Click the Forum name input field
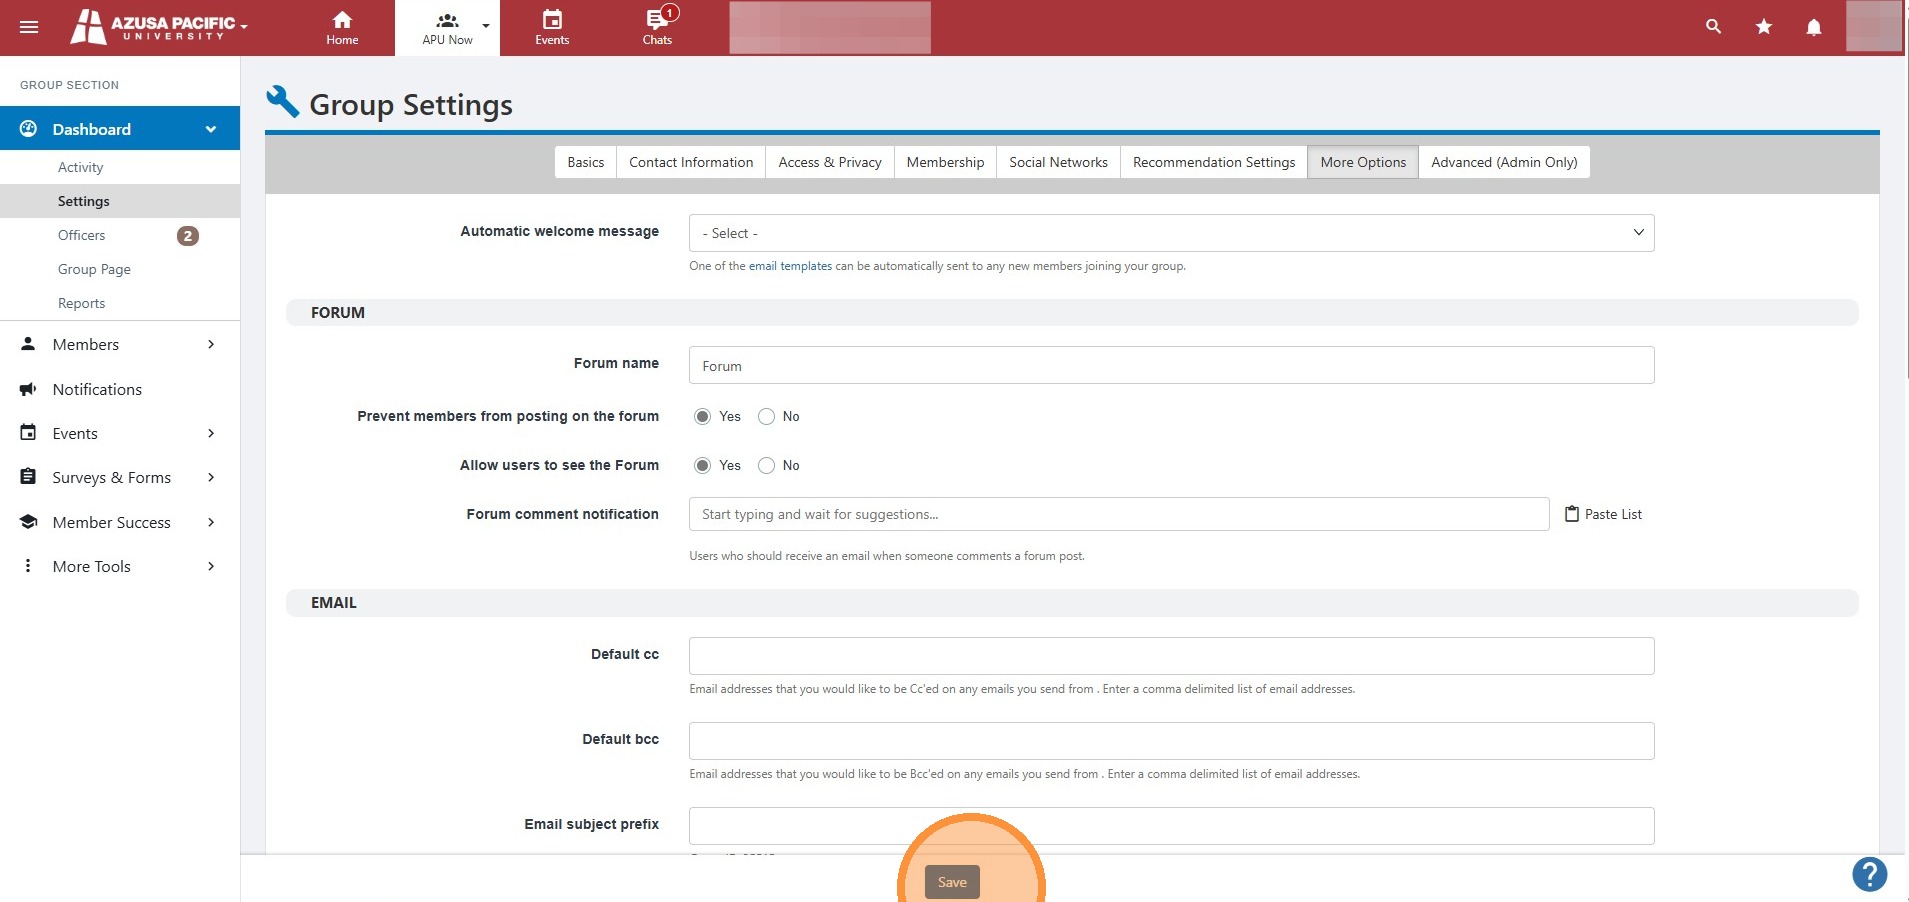The width and height of the screenshot is (1909, 902). (x=1171, y=365)
